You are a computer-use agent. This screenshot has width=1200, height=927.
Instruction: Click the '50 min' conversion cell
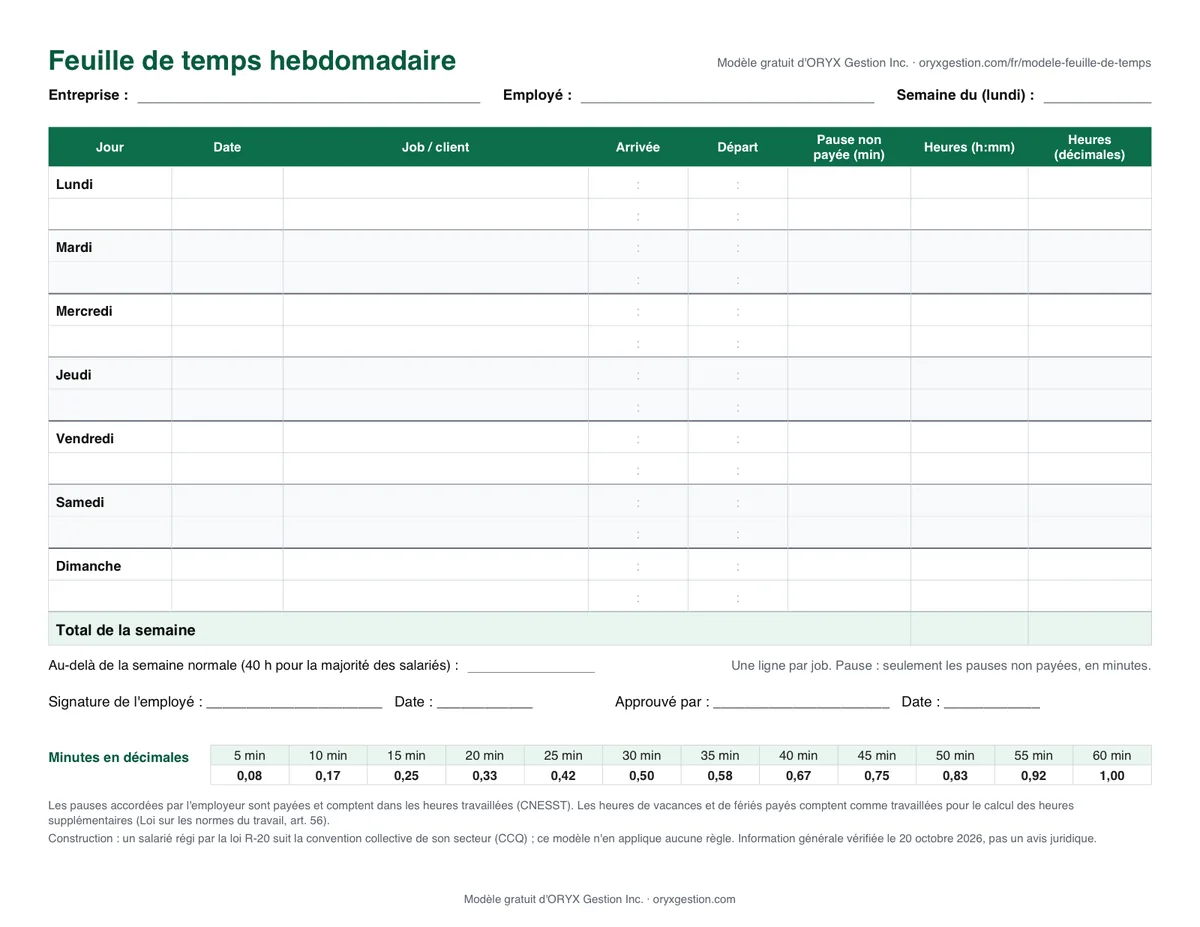tap(955, 755)
